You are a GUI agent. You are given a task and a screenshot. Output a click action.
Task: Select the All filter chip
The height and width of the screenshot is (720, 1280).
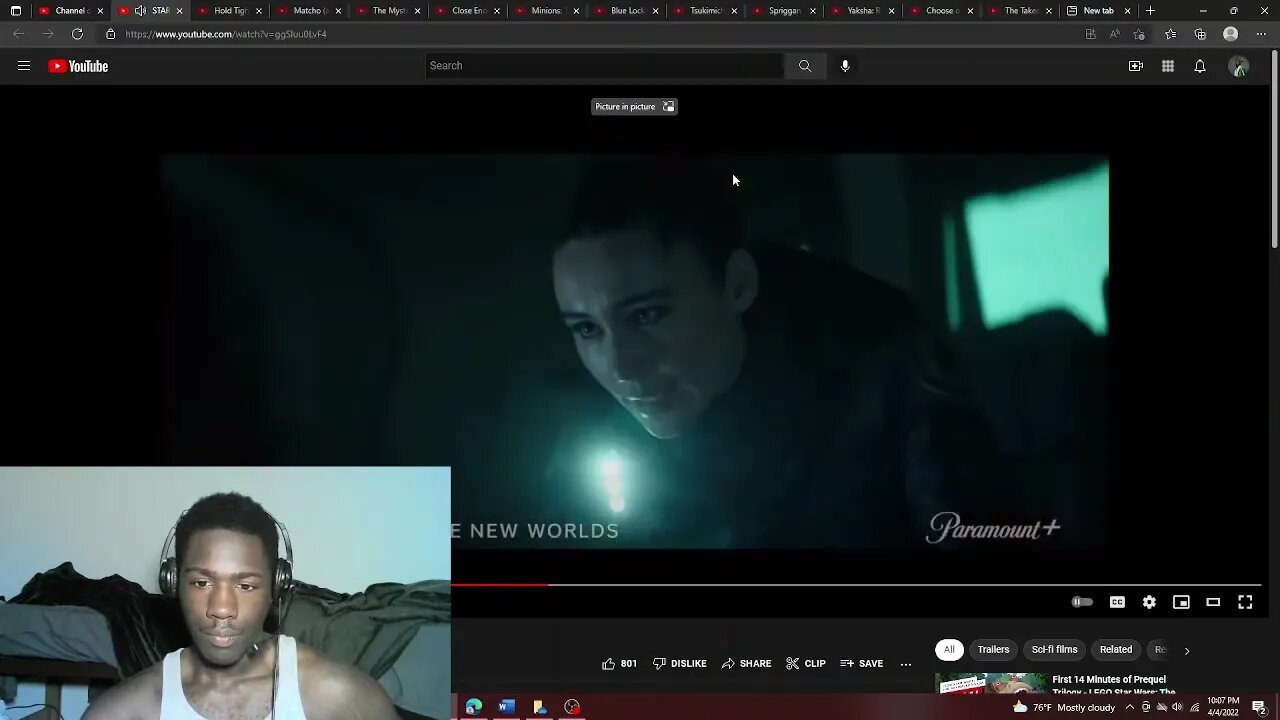(x=949, y=650)
